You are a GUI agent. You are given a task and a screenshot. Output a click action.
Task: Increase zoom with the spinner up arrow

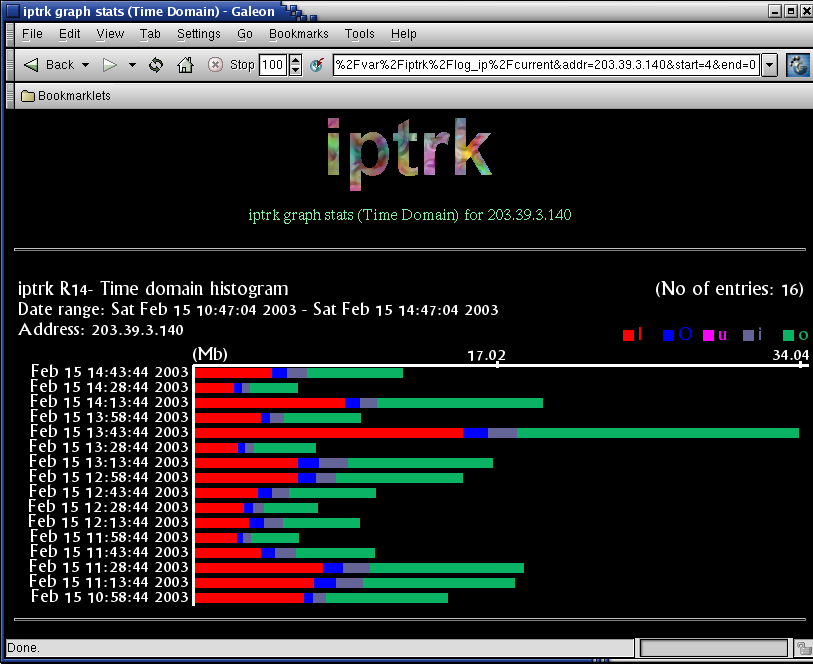[296, 60]
